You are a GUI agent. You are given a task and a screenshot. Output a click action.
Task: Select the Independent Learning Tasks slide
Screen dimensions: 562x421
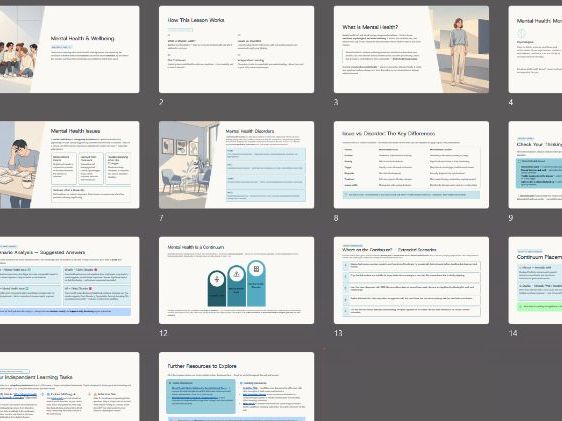coord(70,387)
